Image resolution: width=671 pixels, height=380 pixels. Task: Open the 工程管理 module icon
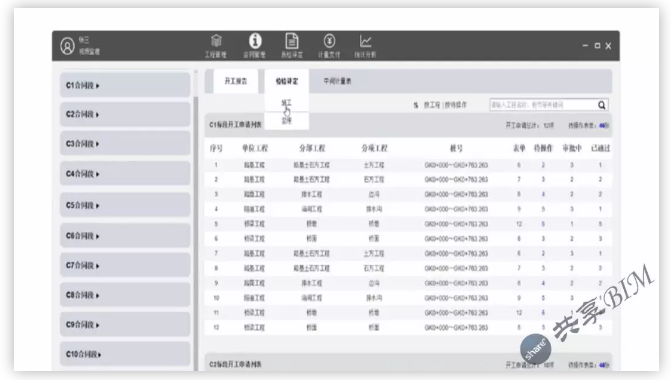tap(216, 41)
